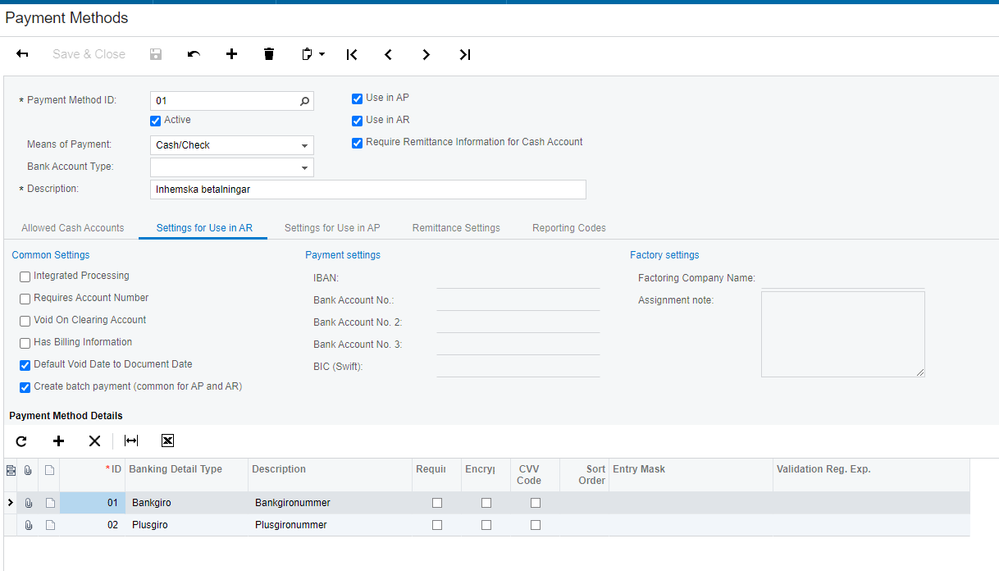Go to previous record

pyautogui.click(x=388, y=55)
